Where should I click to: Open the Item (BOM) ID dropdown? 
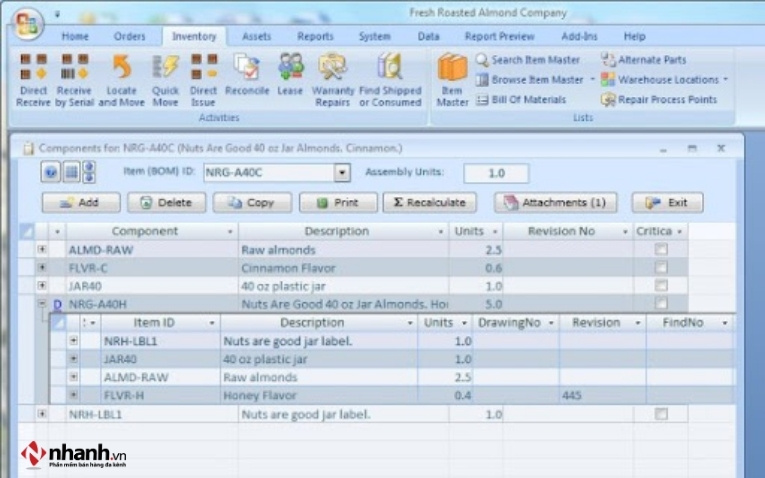(342, 173)
